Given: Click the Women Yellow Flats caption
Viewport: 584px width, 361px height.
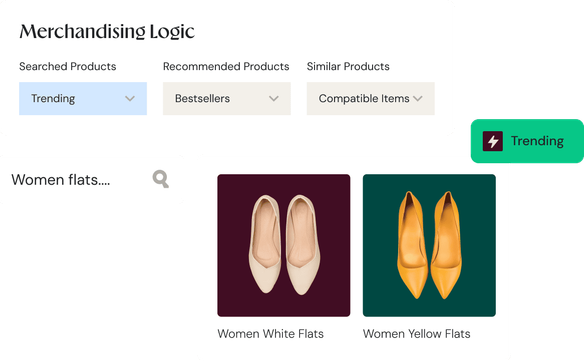Looking at the screenshot, I should click(416, 334).
